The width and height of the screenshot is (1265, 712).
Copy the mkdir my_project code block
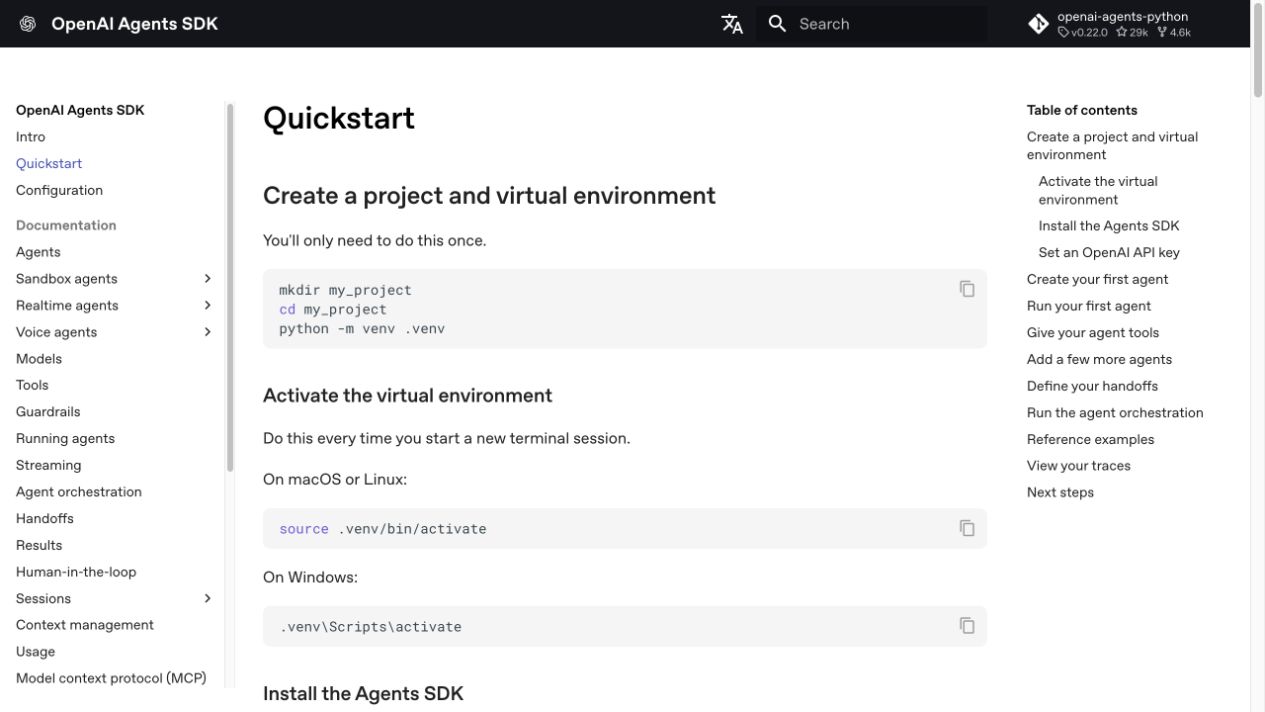coord(967,289)
